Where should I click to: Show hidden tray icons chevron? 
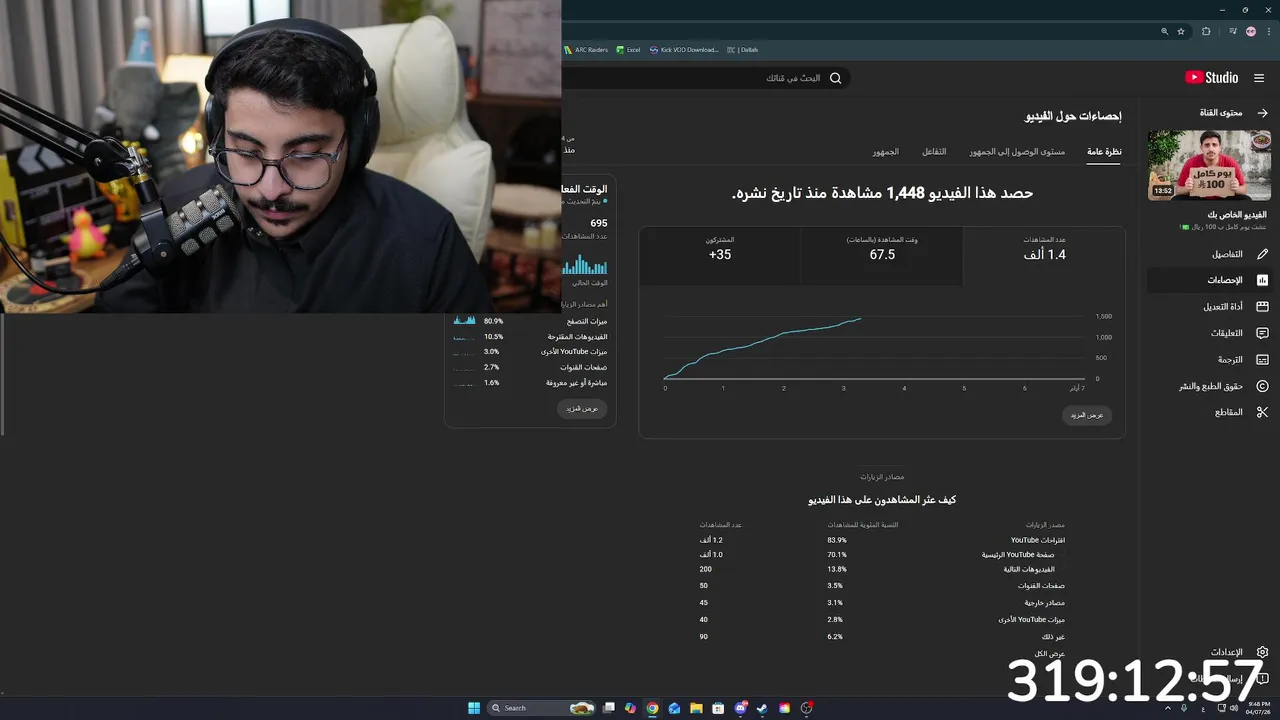[x=1167, y=708]
